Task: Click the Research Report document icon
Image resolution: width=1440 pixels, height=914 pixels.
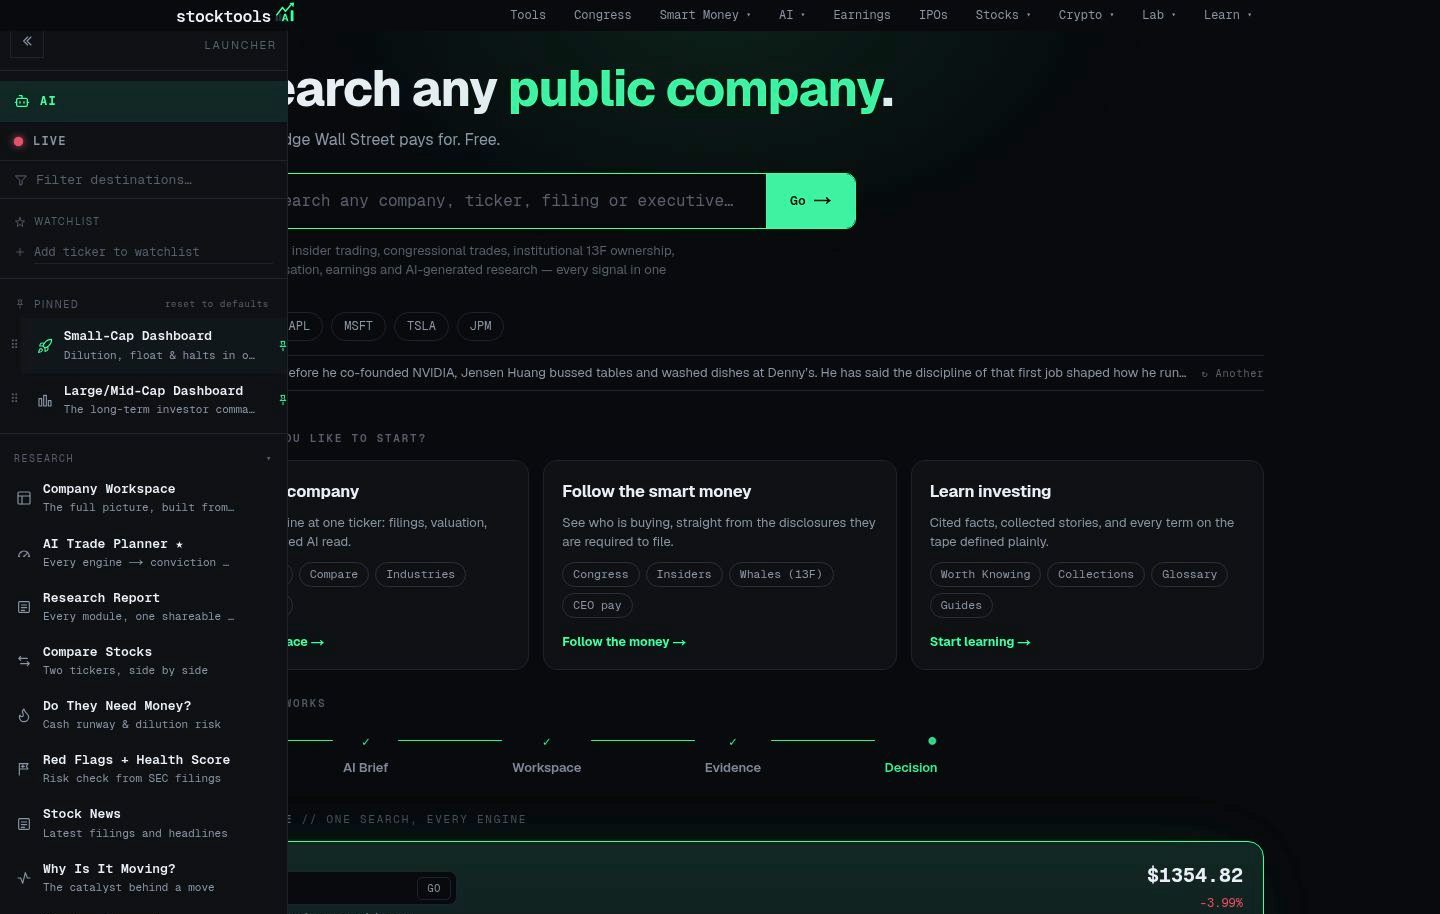Action: click(24, 607)
